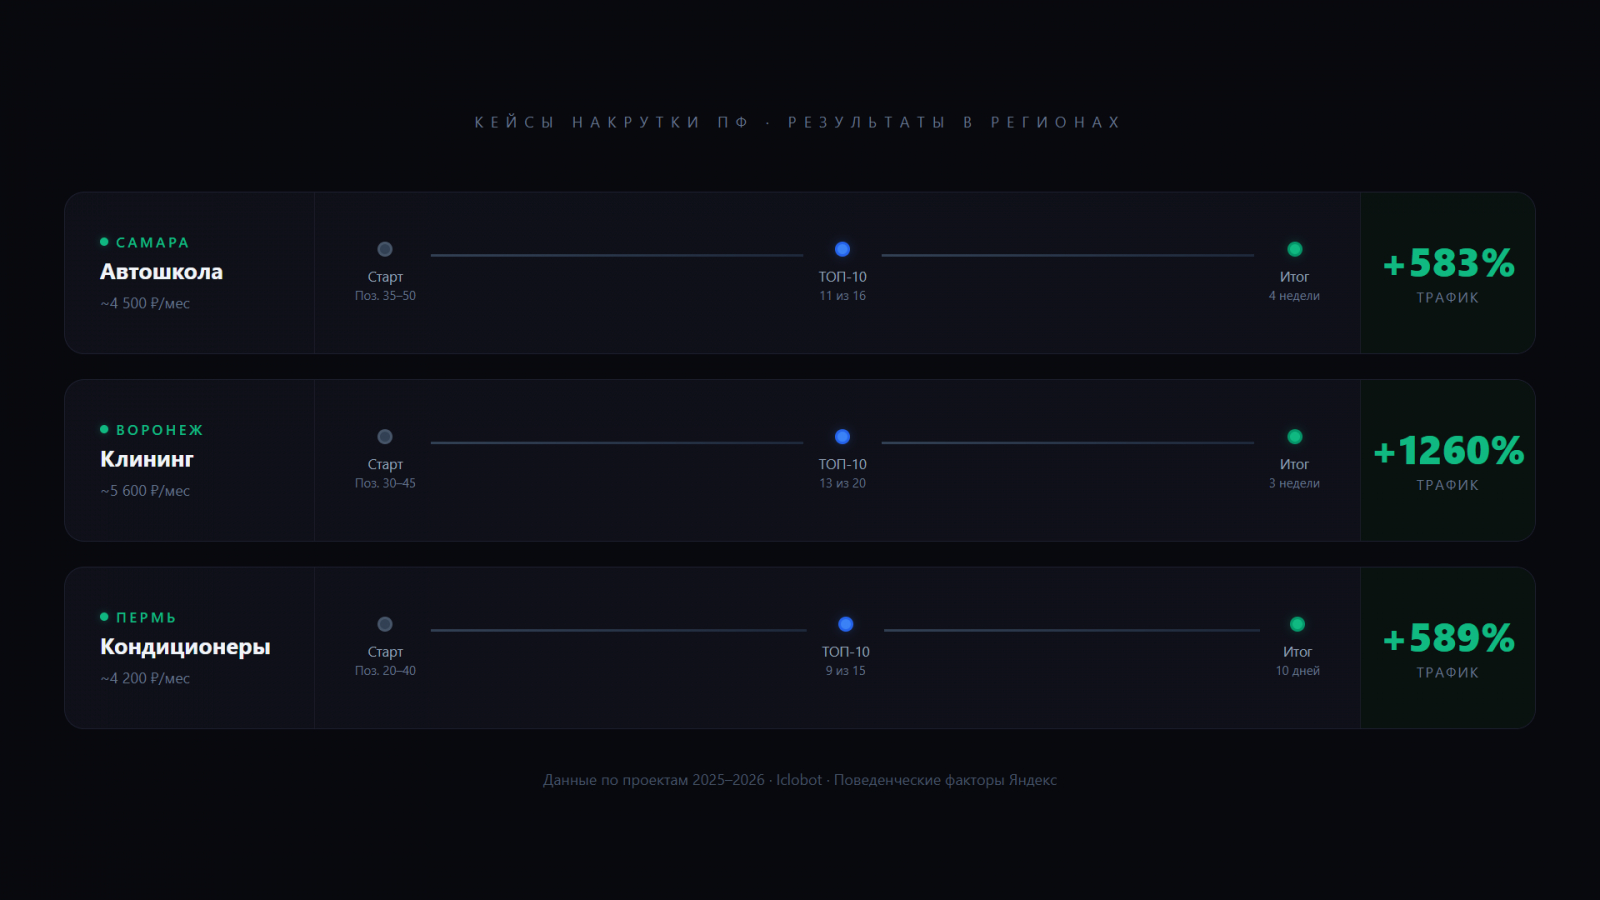The image size is (1600, 900).
Task: Click the green Итог dot in Самара row
Action: point(1294,249)
